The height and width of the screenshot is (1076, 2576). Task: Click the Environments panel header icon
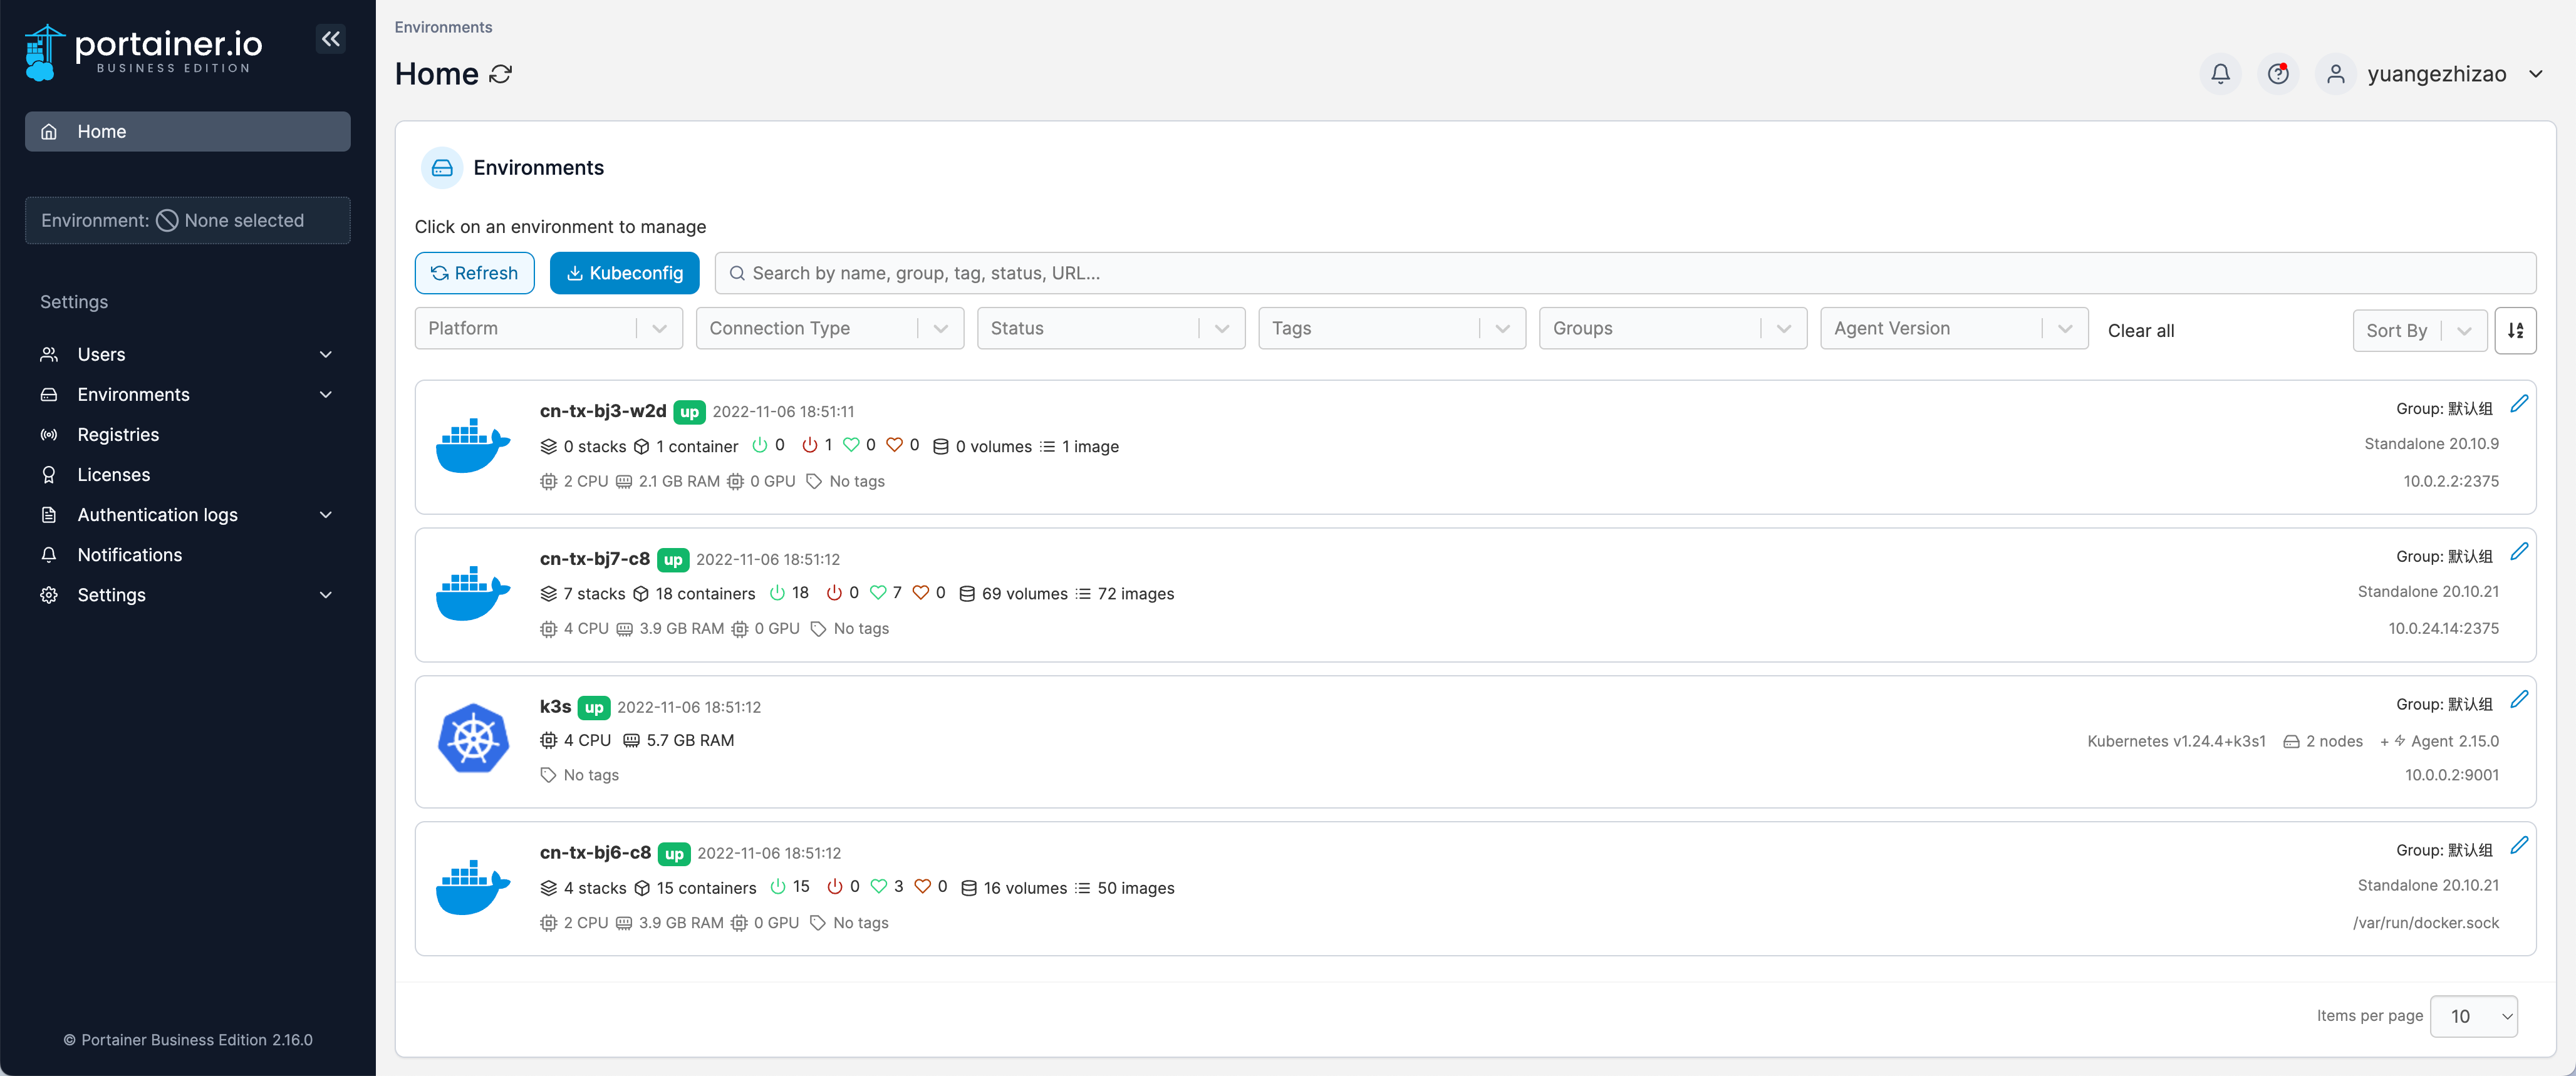(442, 168)
